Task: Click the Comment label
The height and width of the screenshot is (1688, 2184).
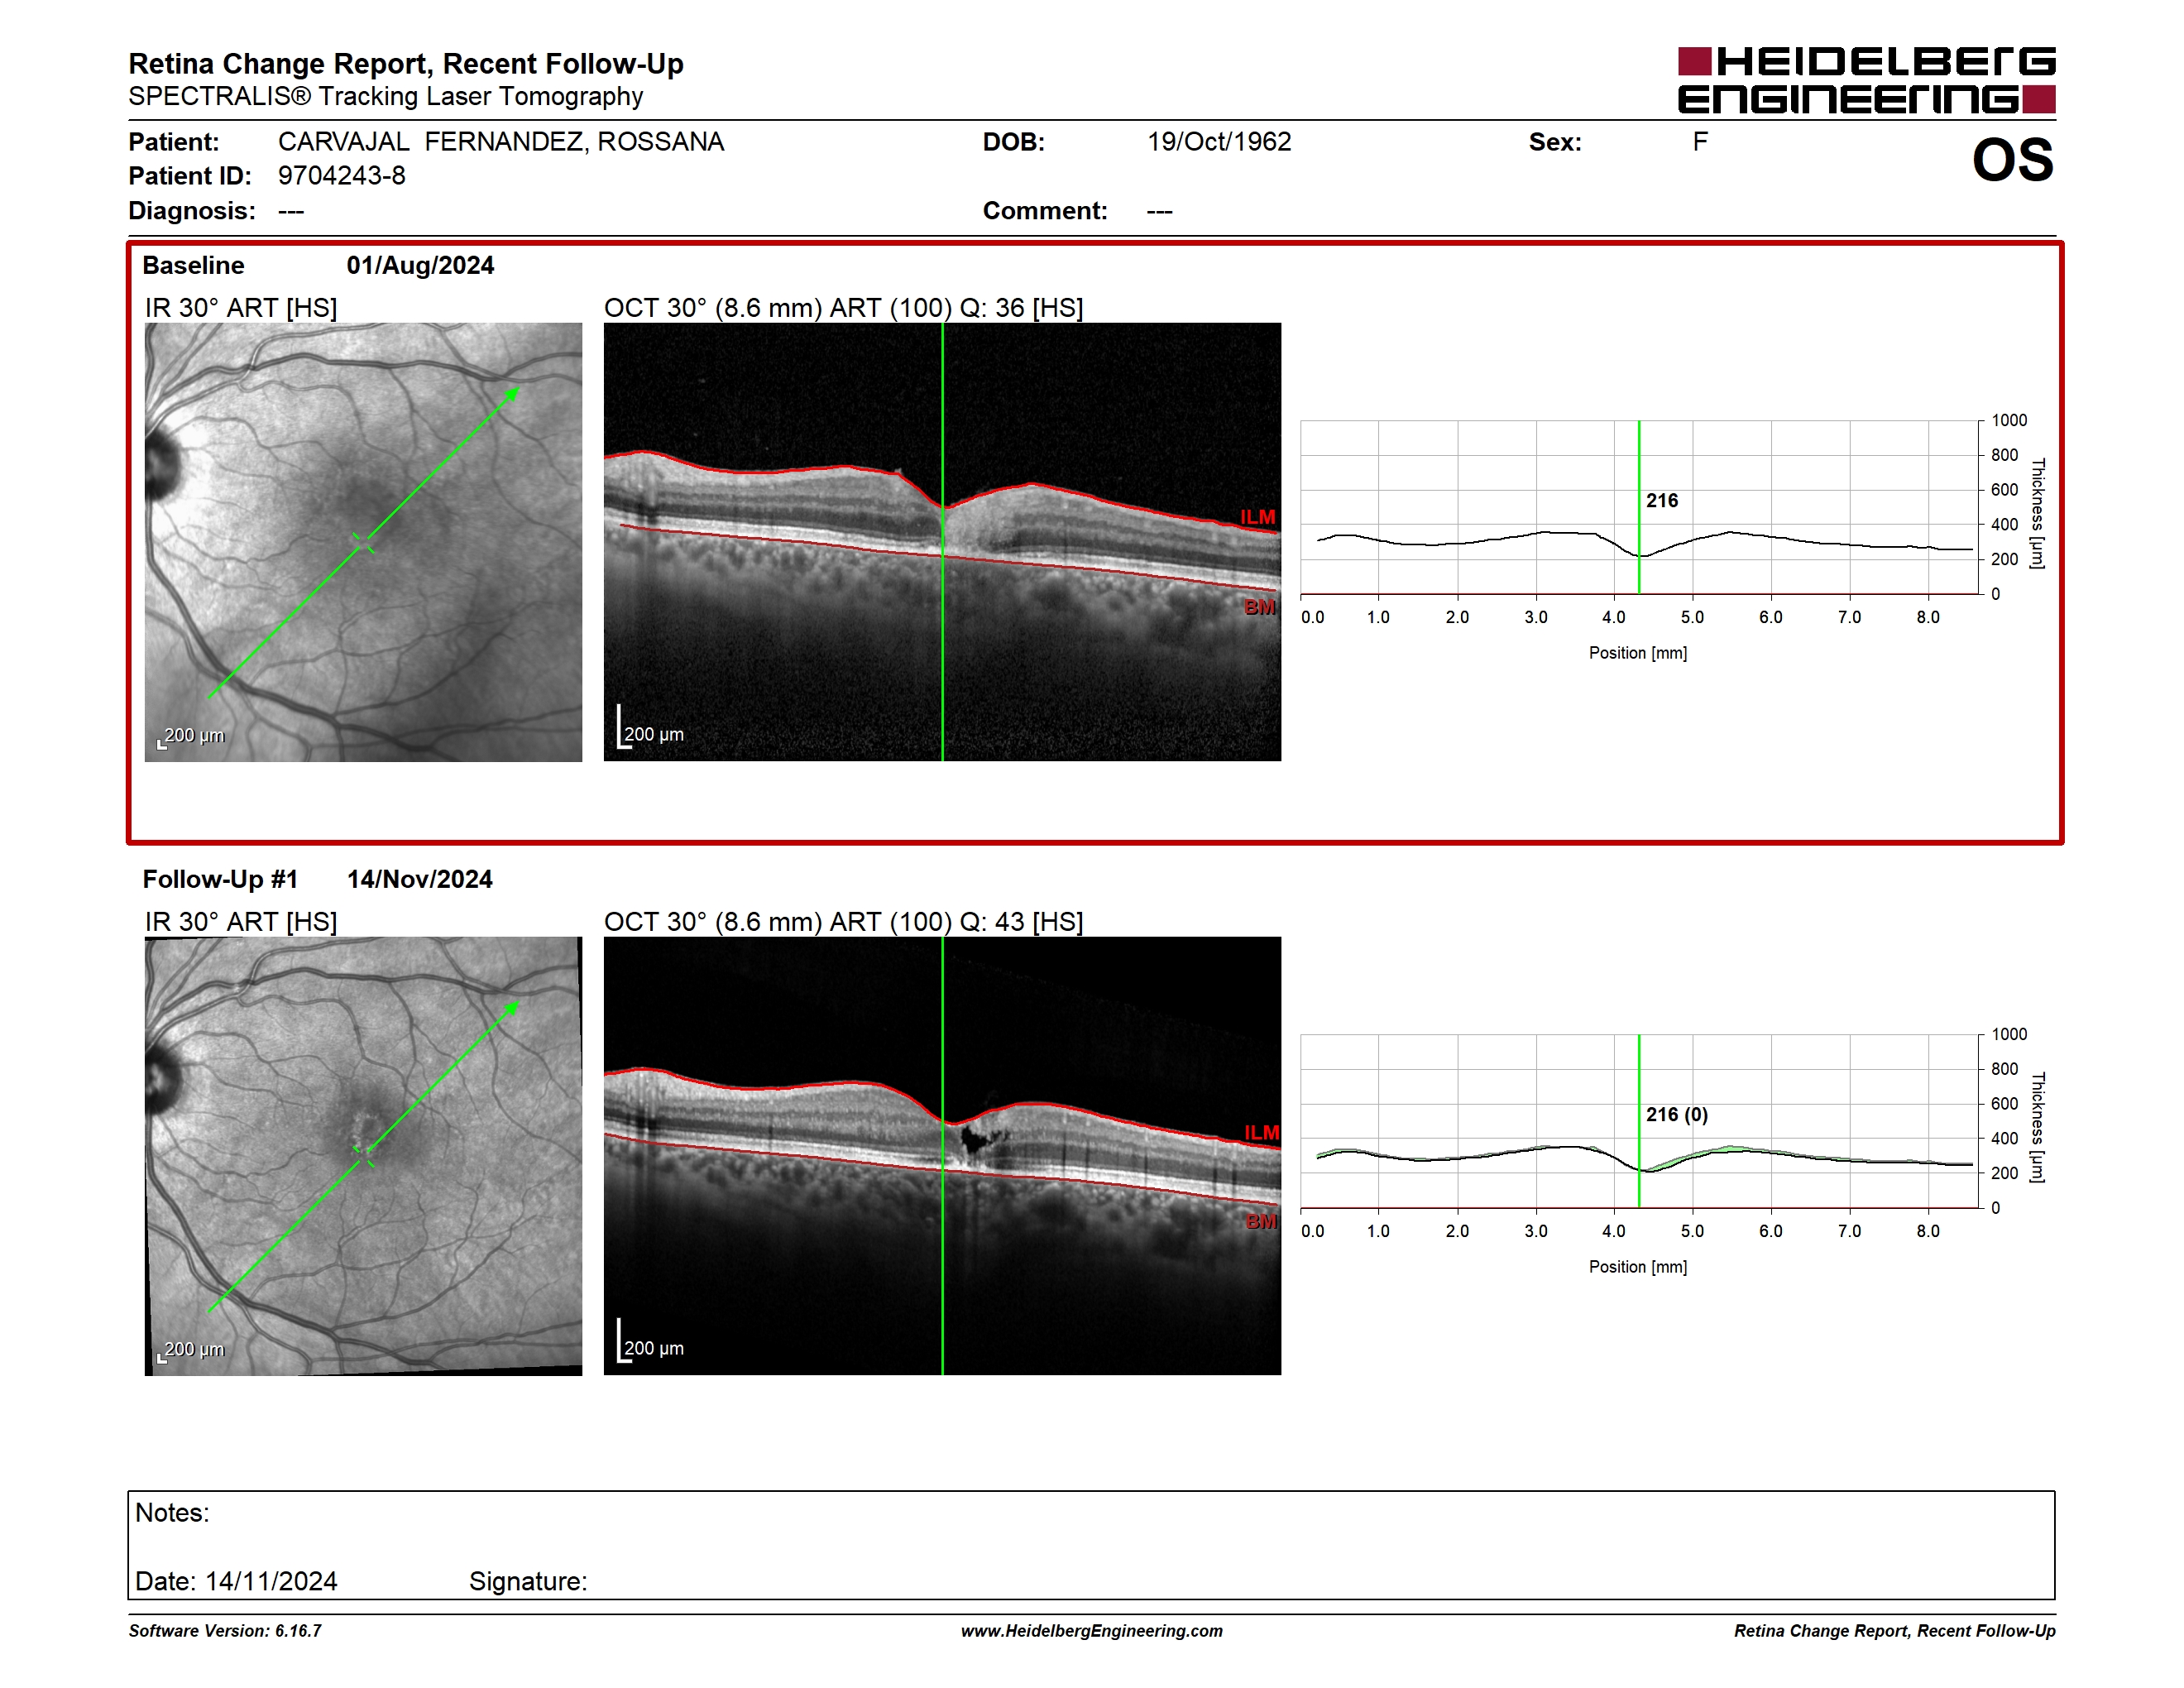Action: [x=1045, y=211]
